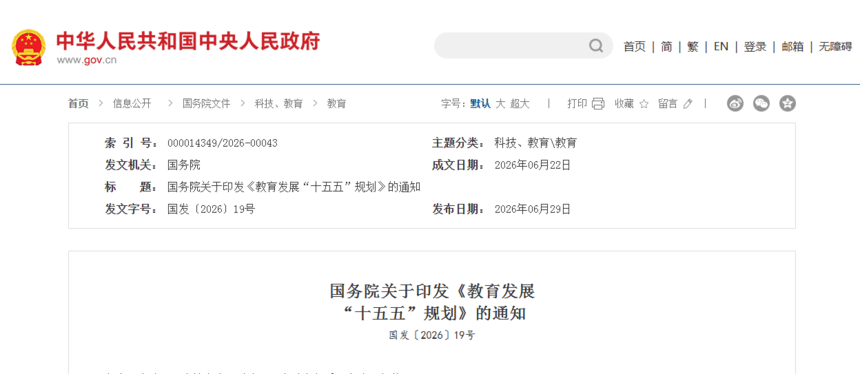This screenshot has height=374, width=860.
Task: Select issuing authority value 国务院
Action: 184,165
